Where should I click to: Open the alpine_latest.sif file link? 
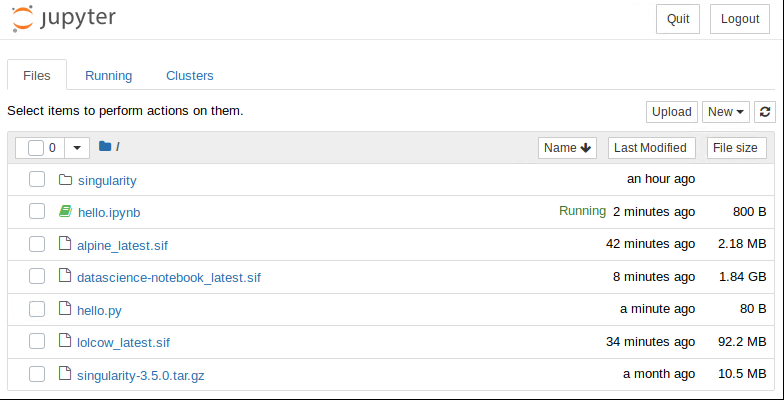click(x=122, y=246)
